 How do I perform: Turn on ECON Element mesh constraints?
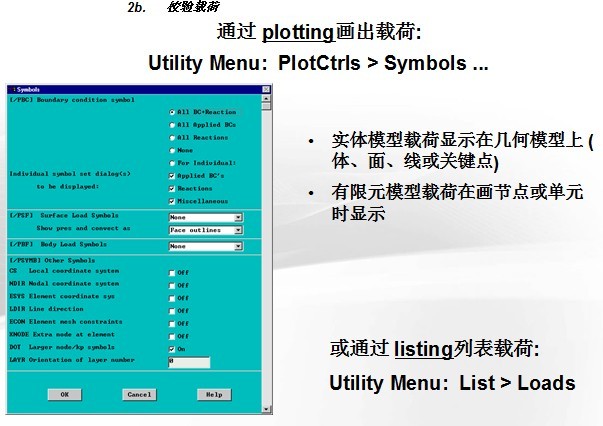pos(172,323)
